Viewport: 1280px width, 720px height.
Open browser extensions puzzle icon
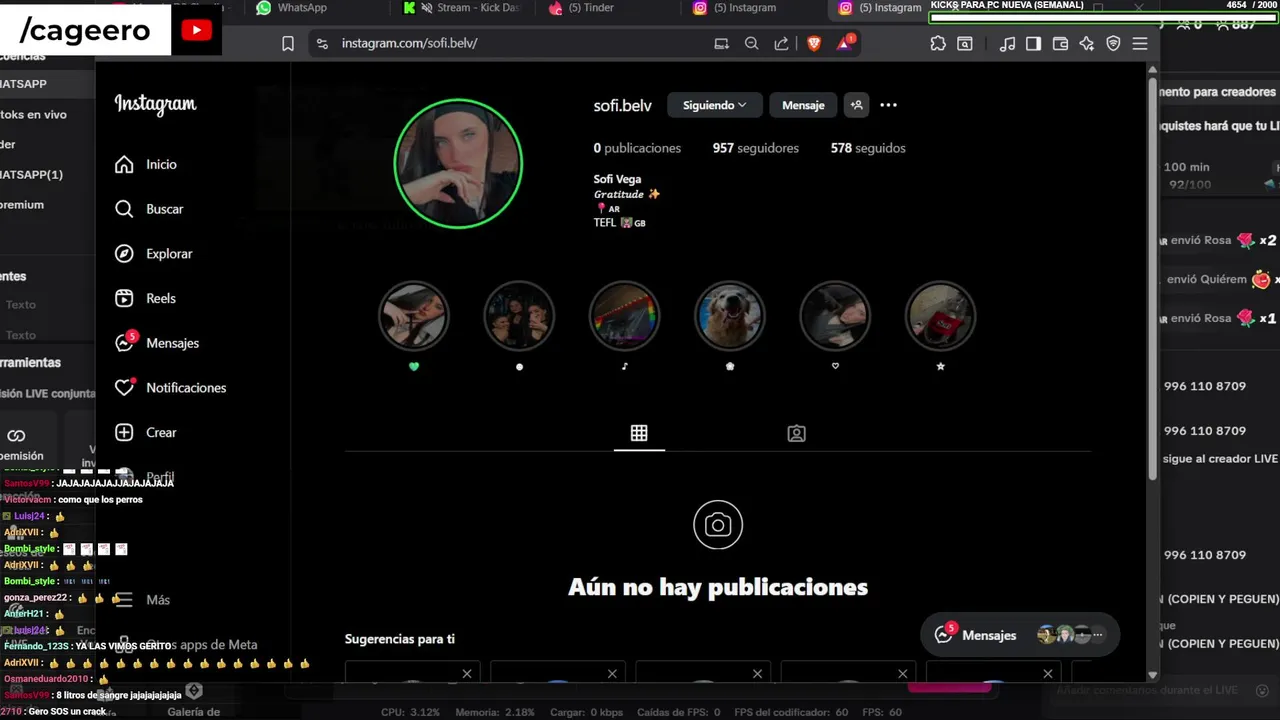pos(937,44)
